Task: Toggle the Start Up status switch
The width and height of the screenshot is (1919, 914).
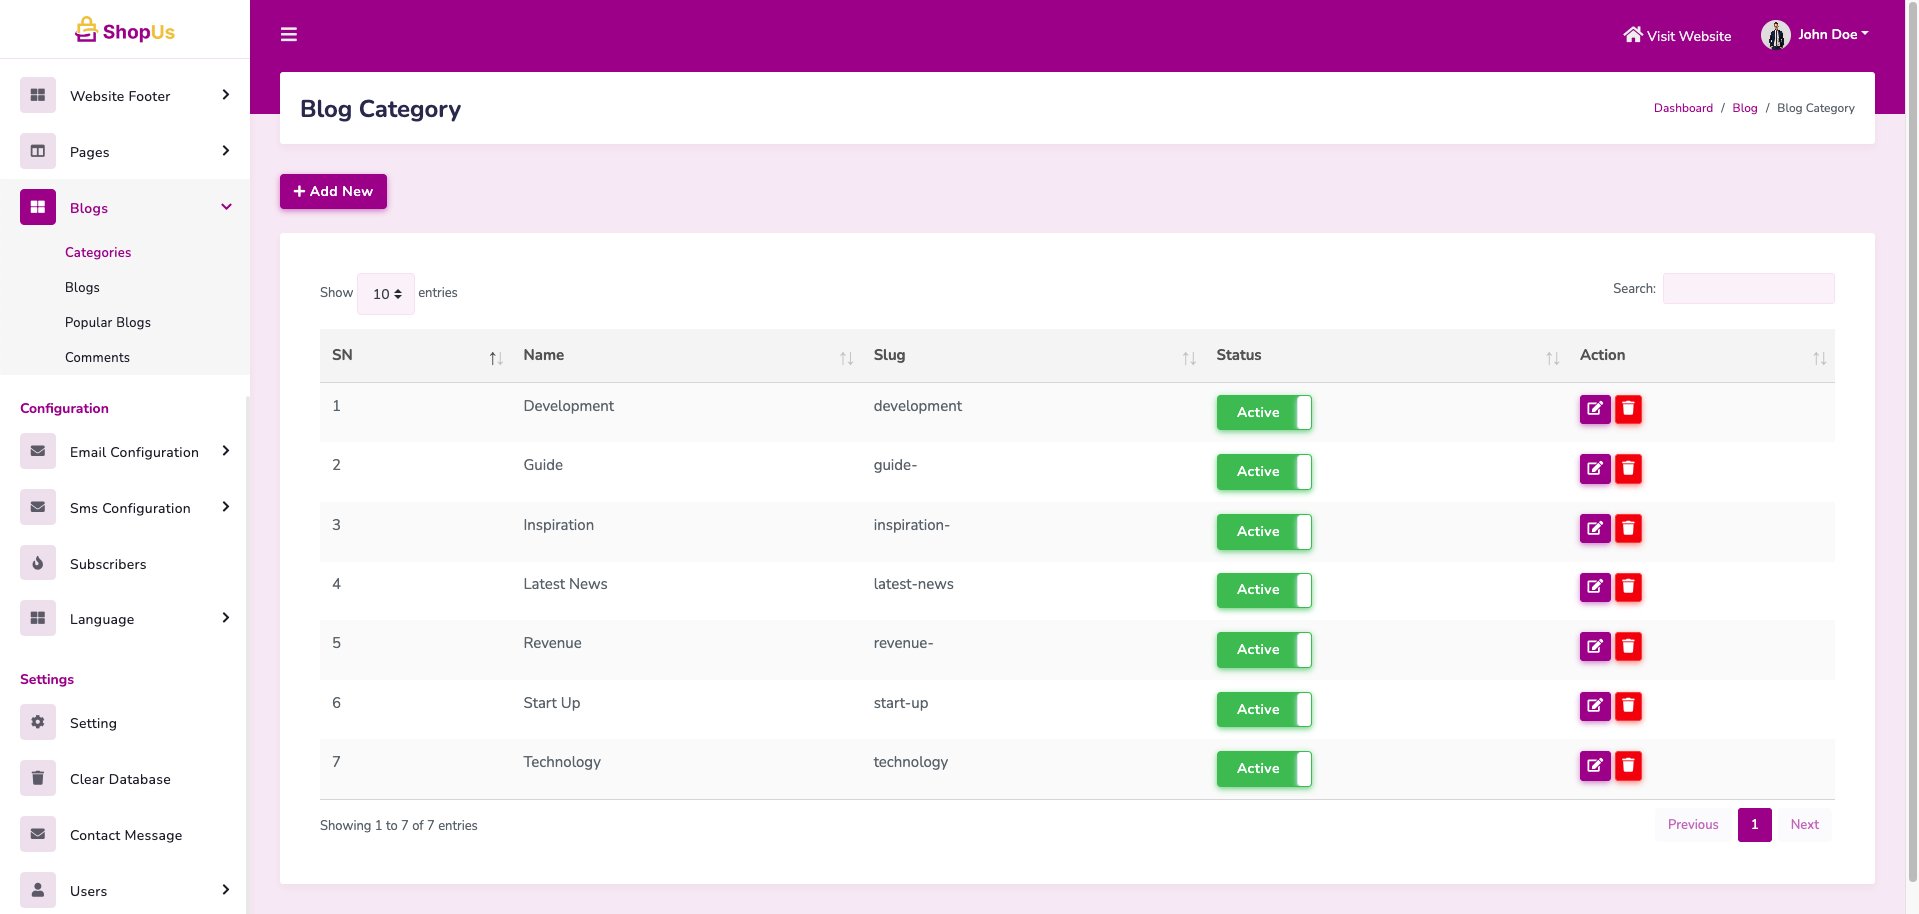Action: 1263,709
